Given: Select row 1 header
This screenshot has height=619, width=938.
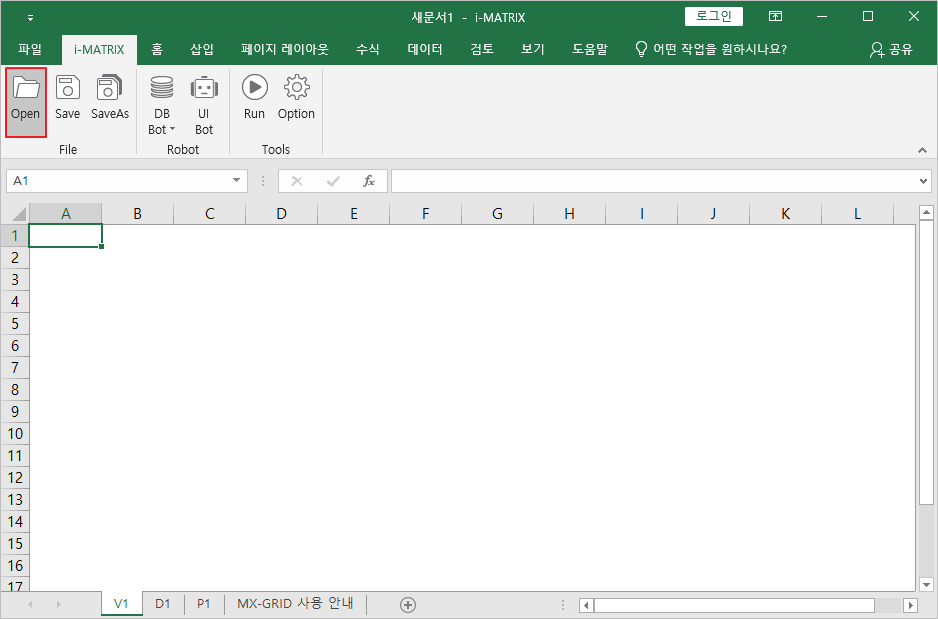Looking at the screenshot, I should tap(15, 236).
